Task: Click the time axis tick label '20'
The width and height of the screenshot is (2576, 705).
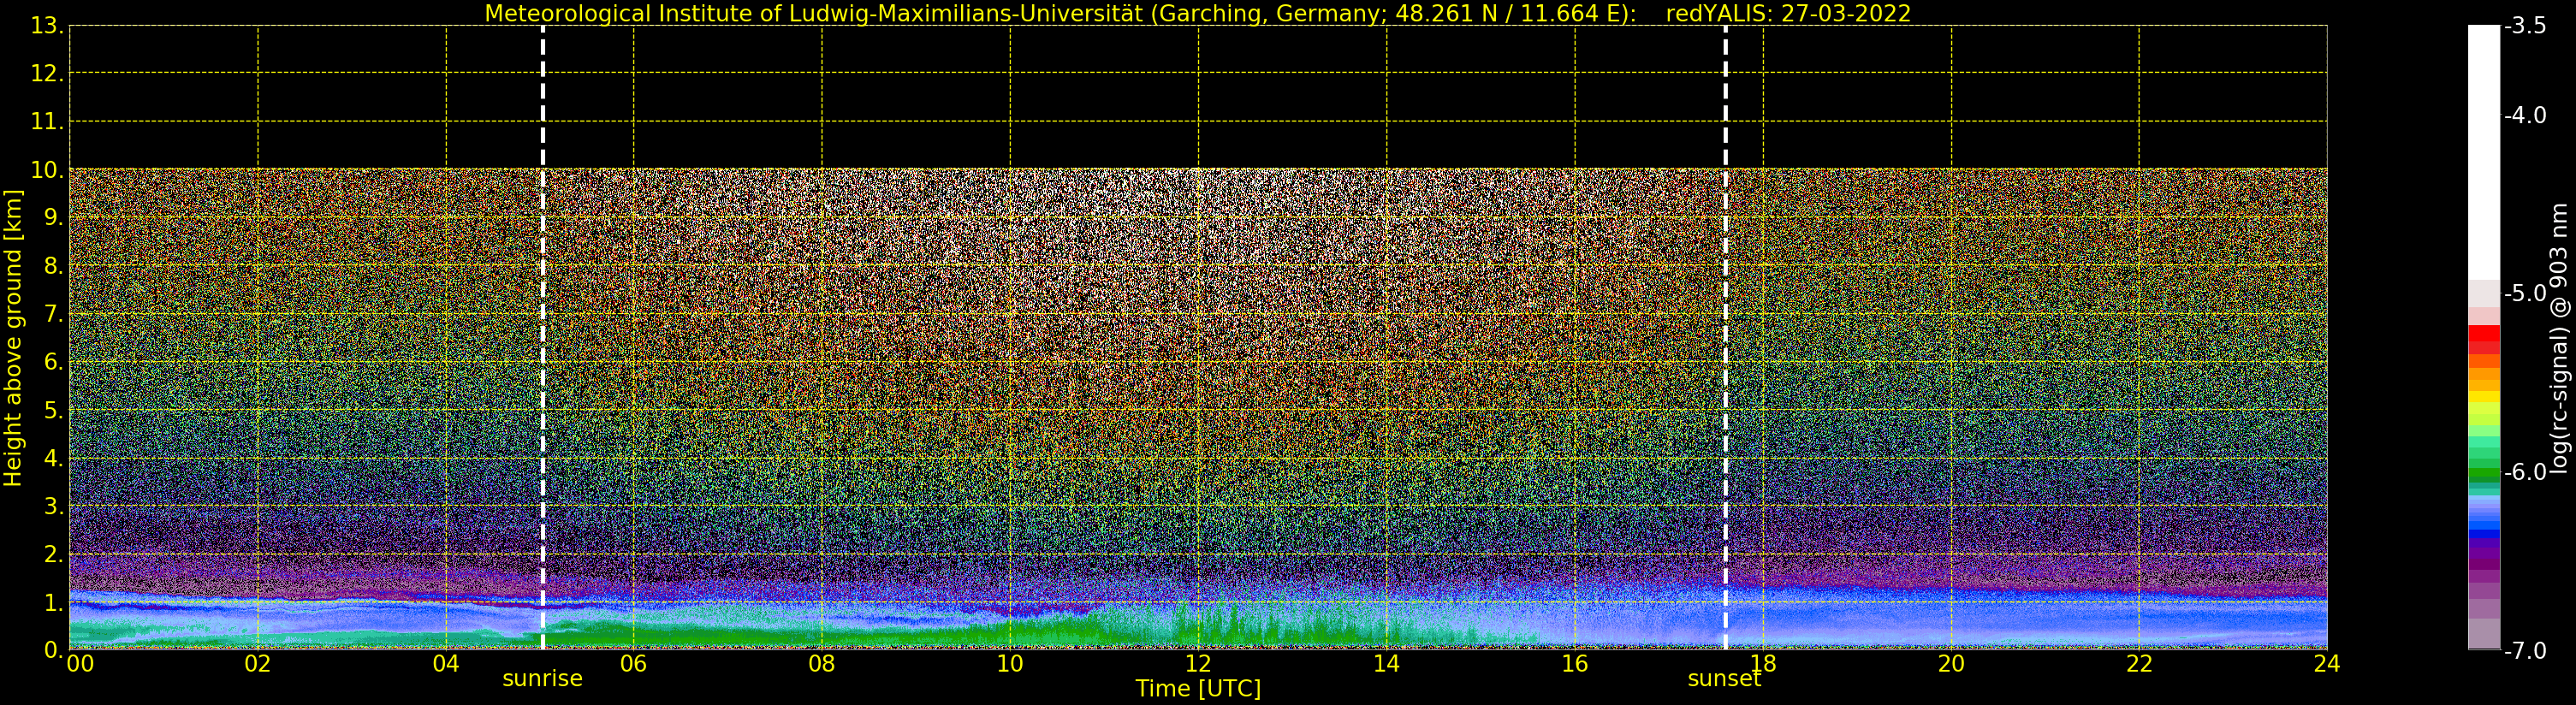Action: click(1951, 664)
